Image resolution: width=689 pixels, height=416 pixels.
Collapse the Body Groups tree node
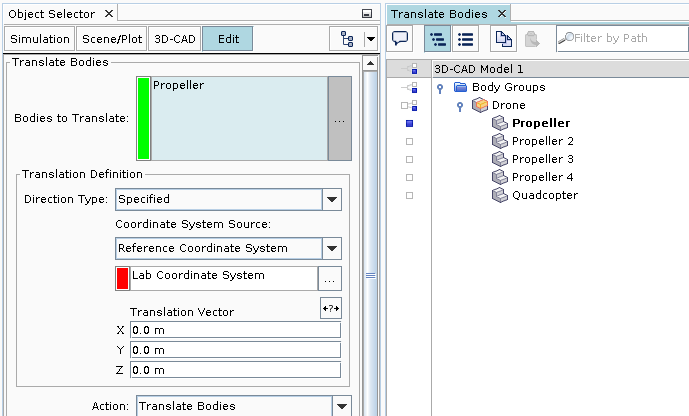[x=440, y=87]
